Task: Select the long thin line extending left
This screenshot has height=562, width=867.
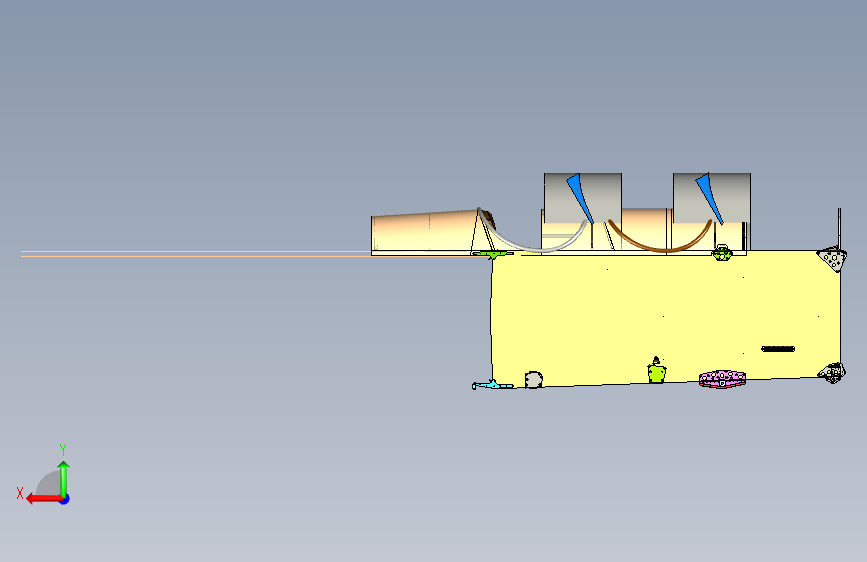Action: [196, 254]
